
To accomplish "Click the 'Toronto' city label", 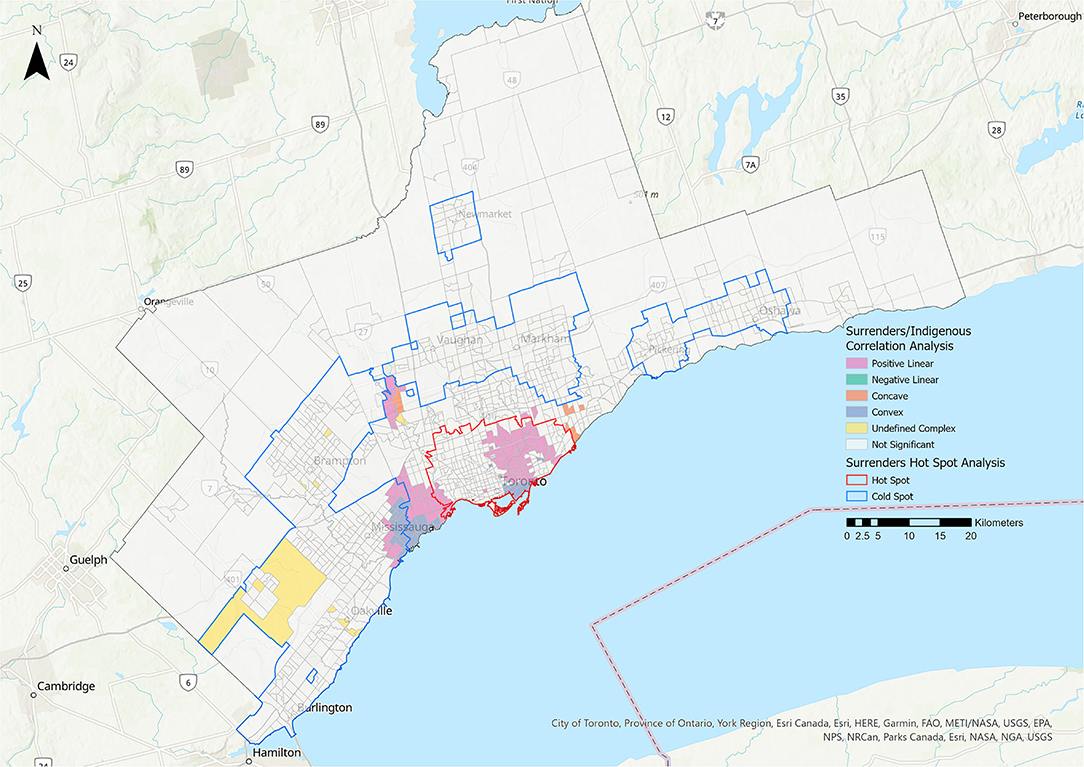I will pos(525,481).
